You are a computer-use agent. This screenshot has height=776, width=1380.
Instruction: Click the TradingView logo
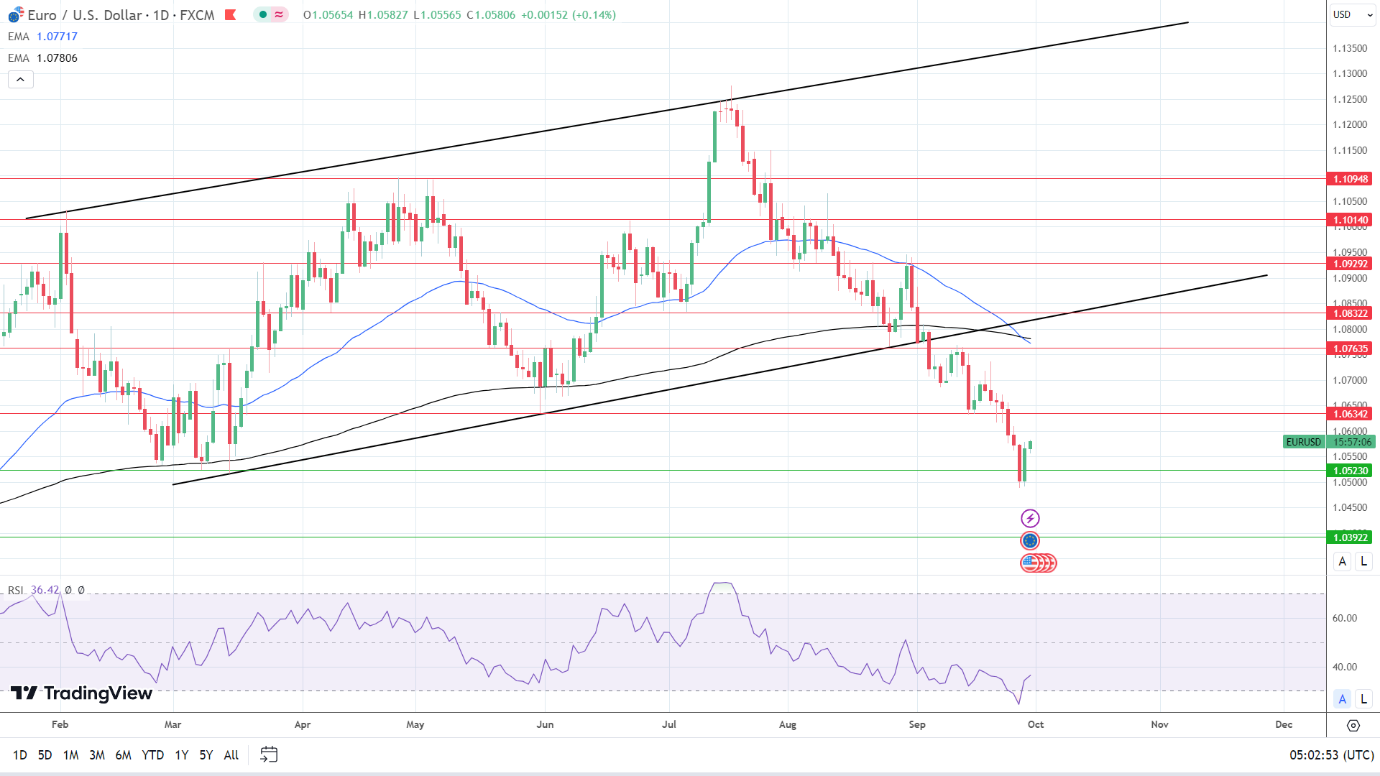tap(82, 693)
